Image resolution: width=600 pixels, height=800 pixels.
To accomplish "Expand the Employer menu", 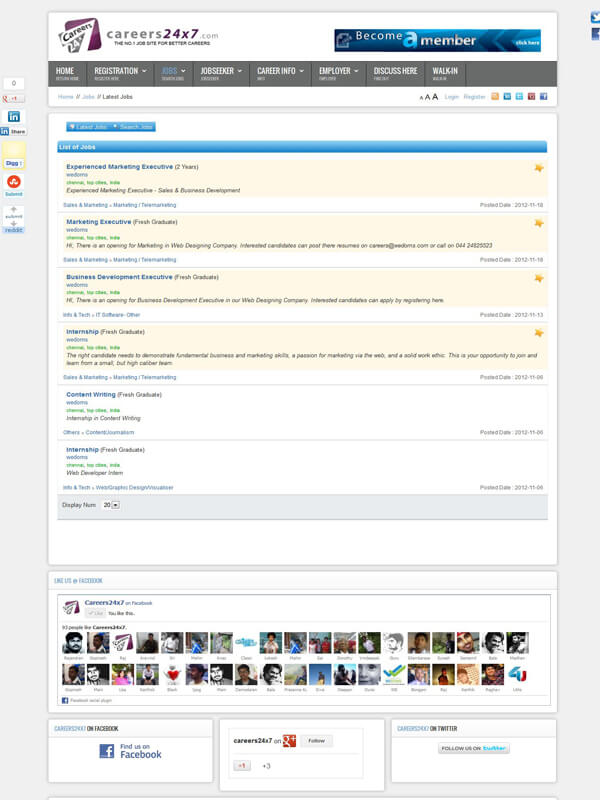I will 339,72.
